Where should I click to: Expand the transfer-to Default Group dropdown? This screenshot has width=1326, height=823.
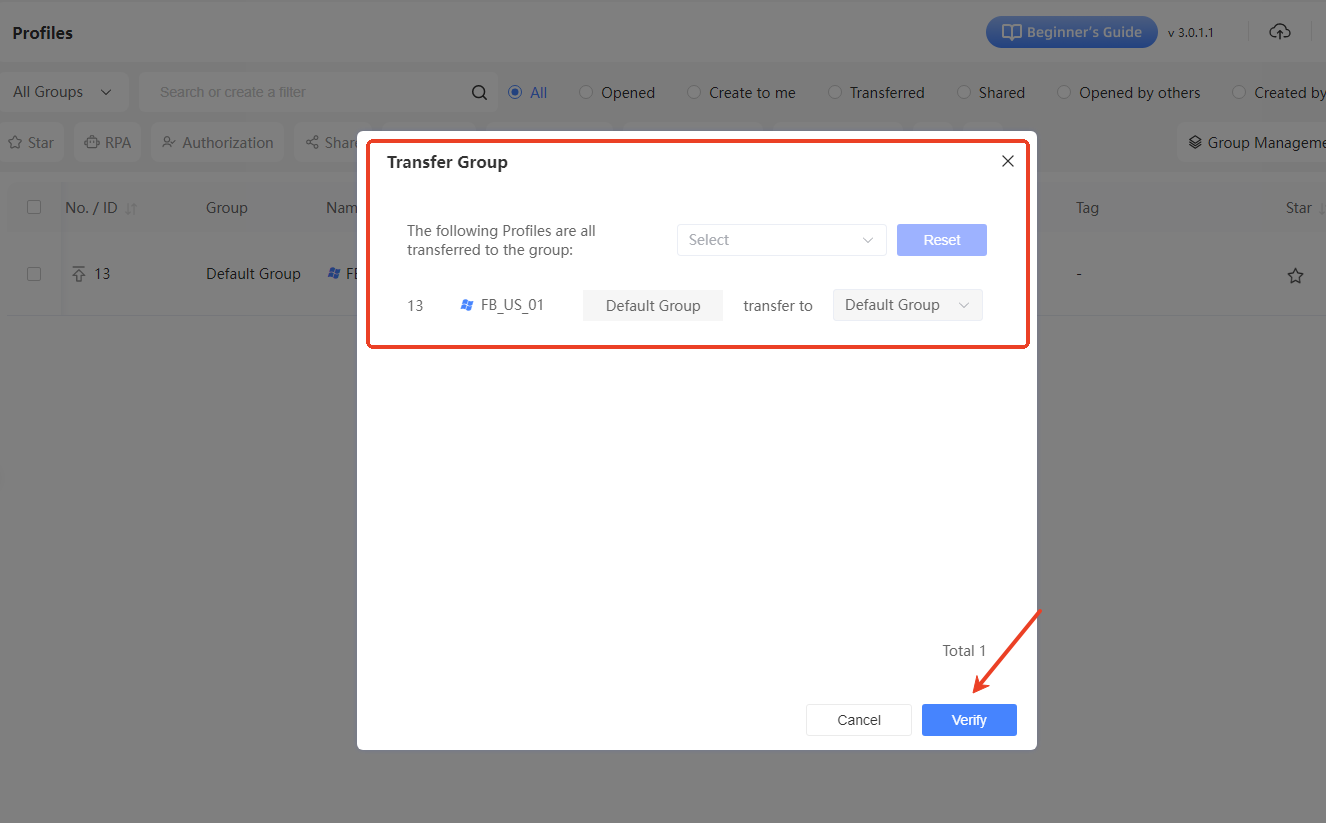[907, 305]
